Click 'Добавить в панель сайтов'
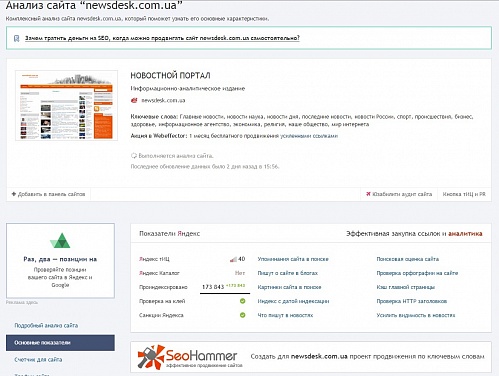 [x=51, y=194]
